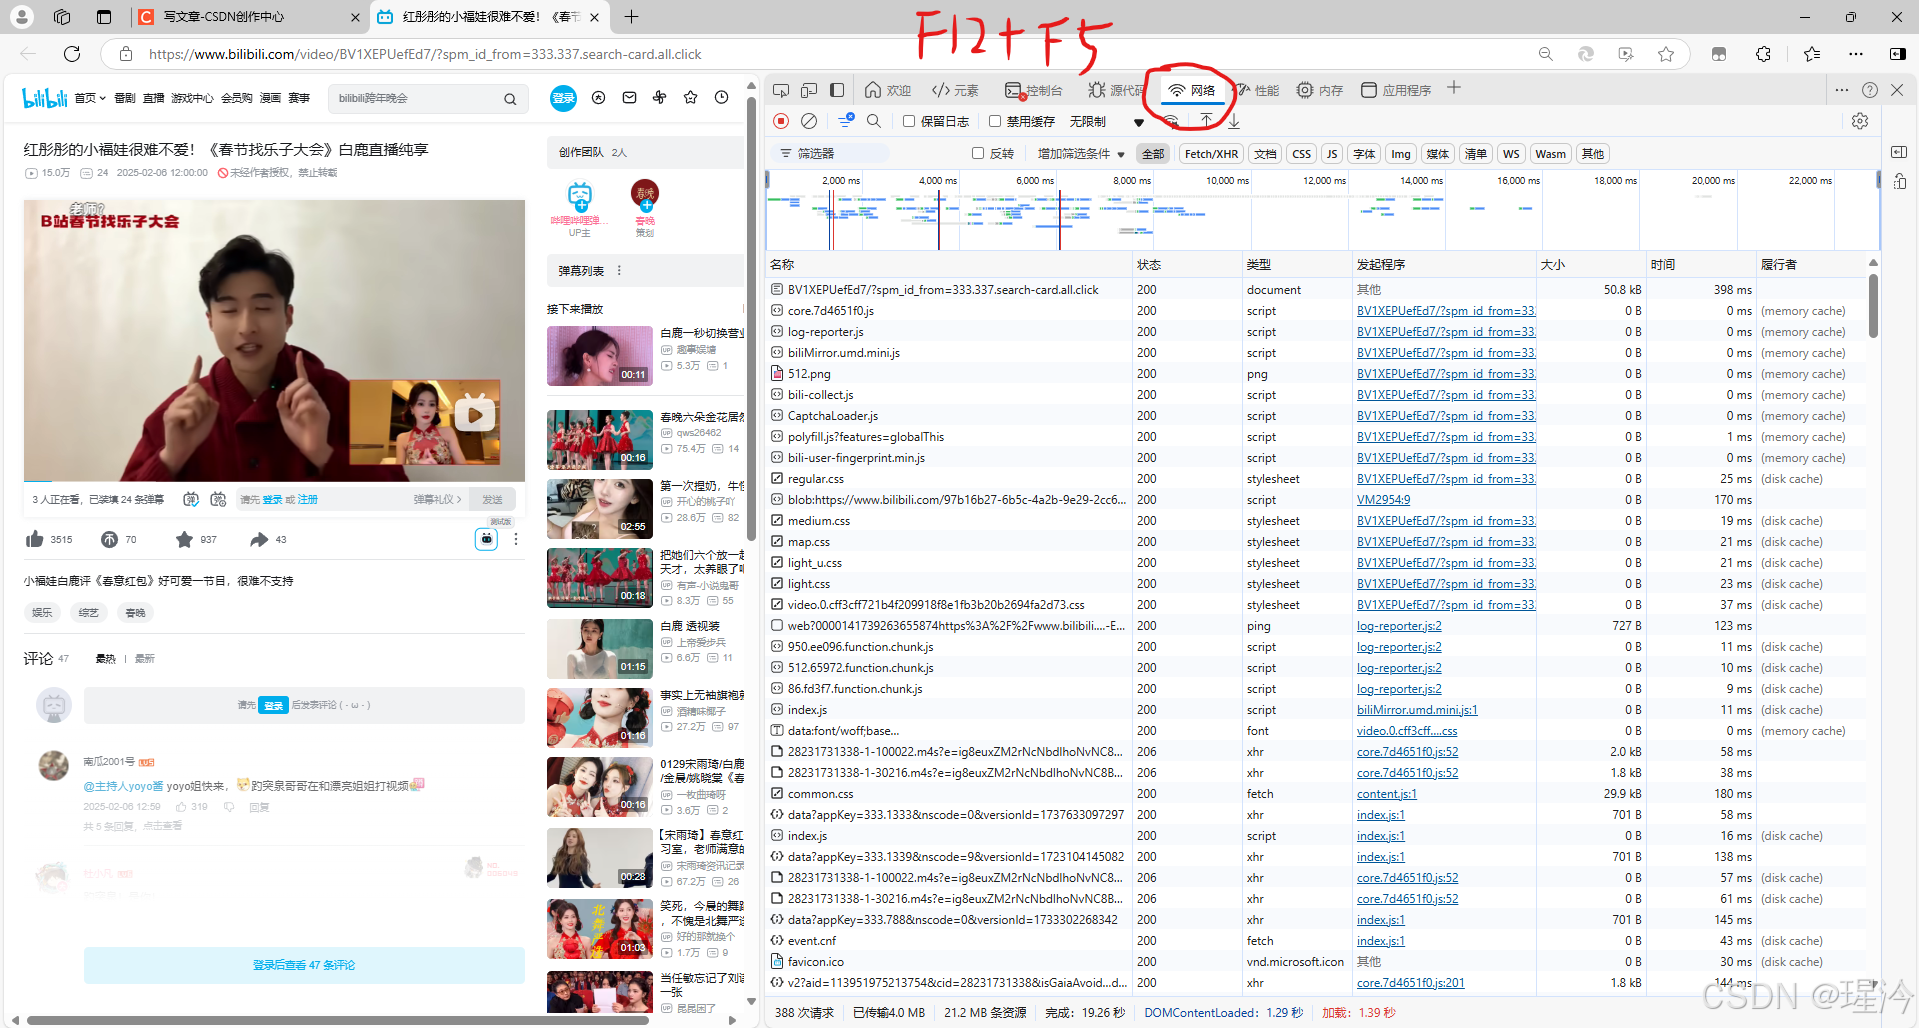Click the bilibili search input box
This screenshot has height=1028, width=1919.
(x=417, y=98)
